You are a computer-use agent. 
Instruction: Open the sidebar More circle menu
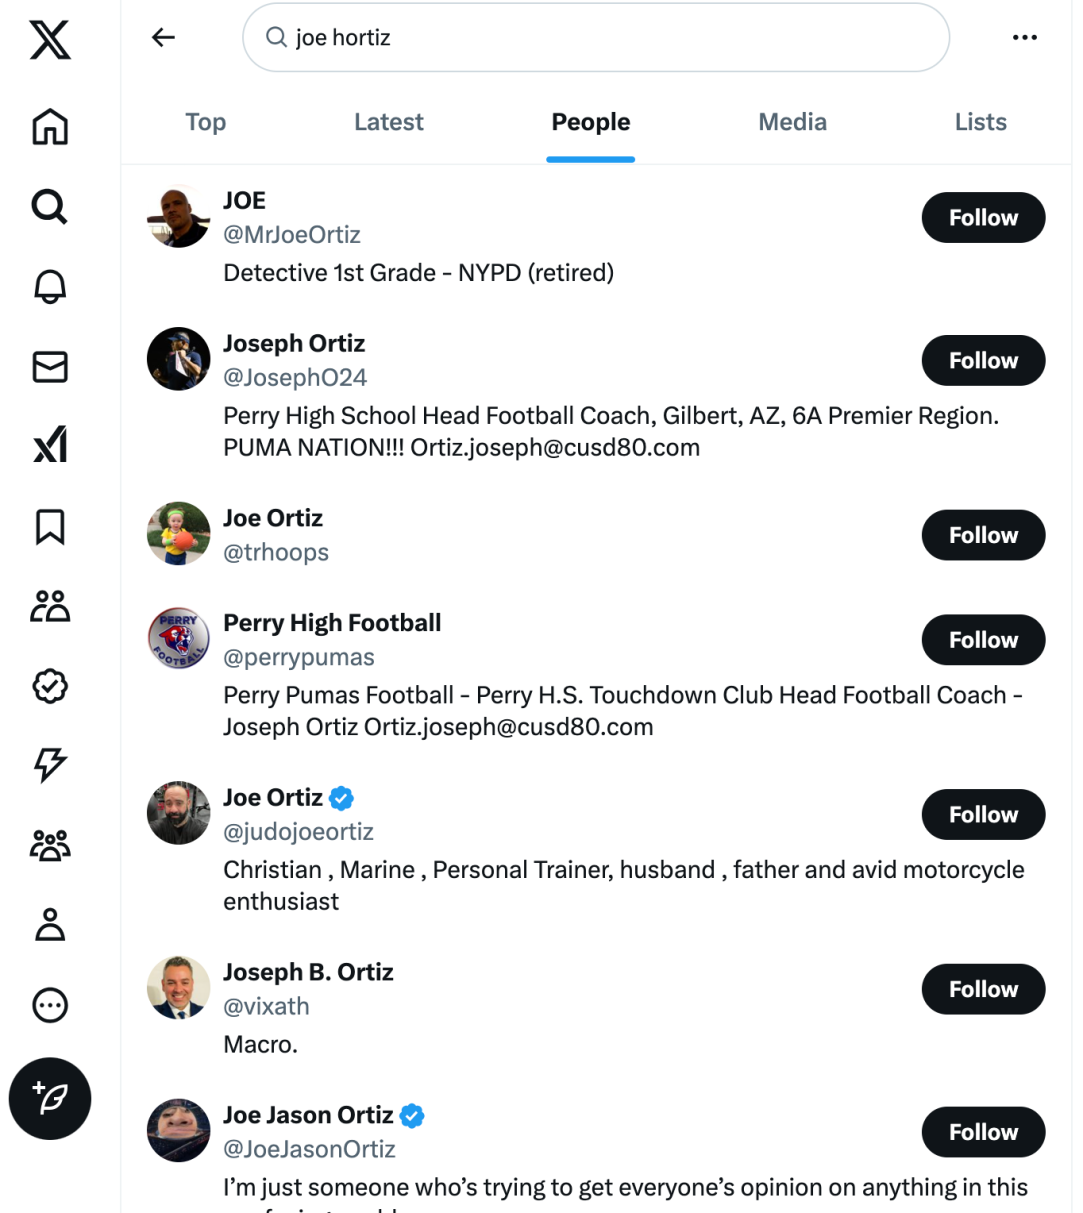[x=50, y=1005]
